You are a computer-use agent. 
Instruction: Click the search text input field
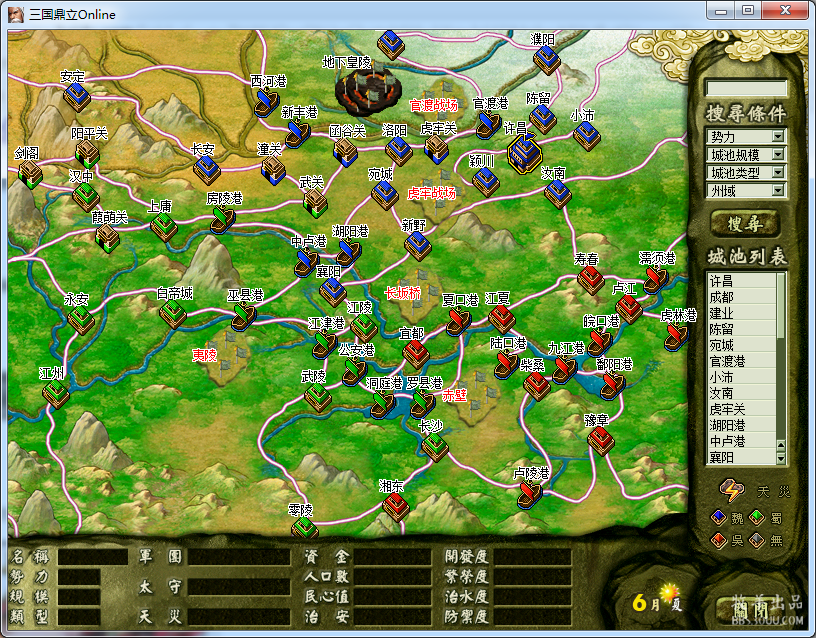pyautogui.click(x=745, y=88)
